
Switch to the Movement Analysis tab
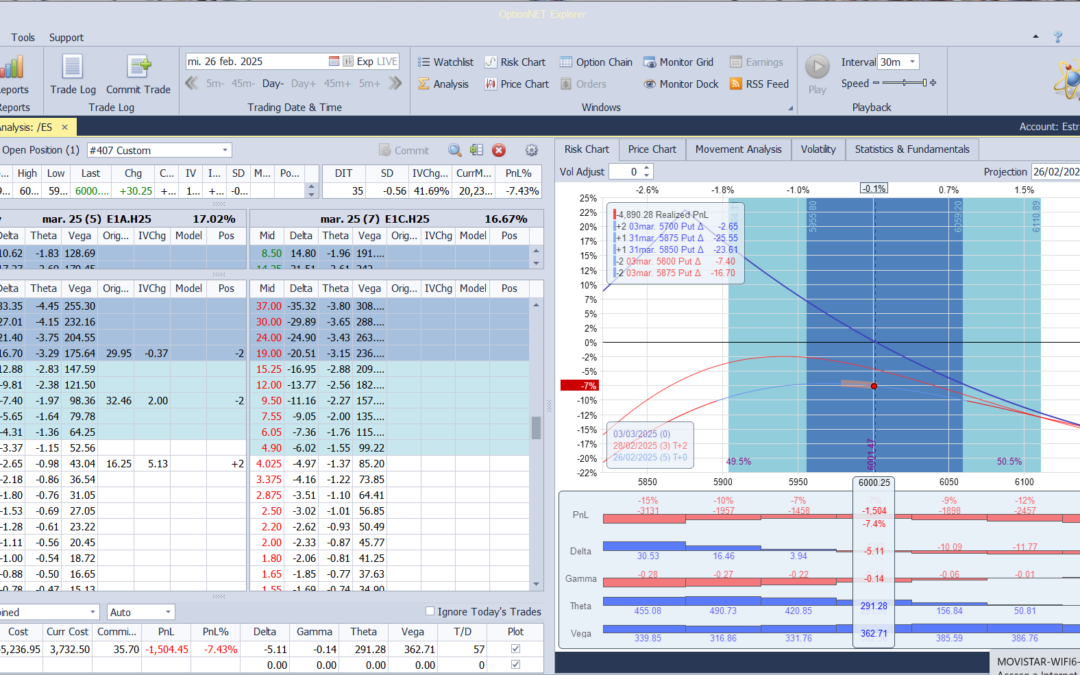738,149
